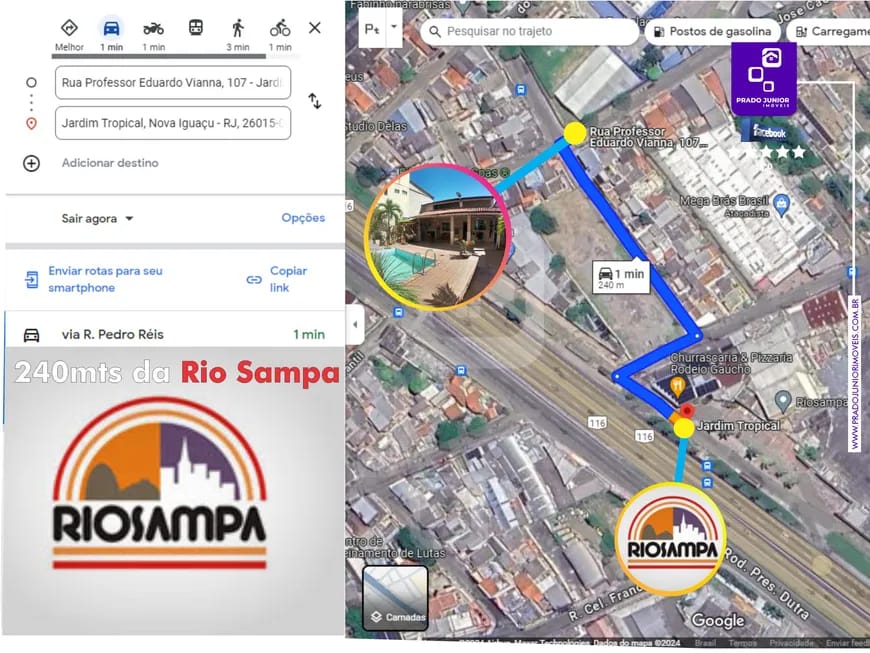Open the Riosampa location pin
The height and width of the screenshot is (653, 870).
[783, 401]
